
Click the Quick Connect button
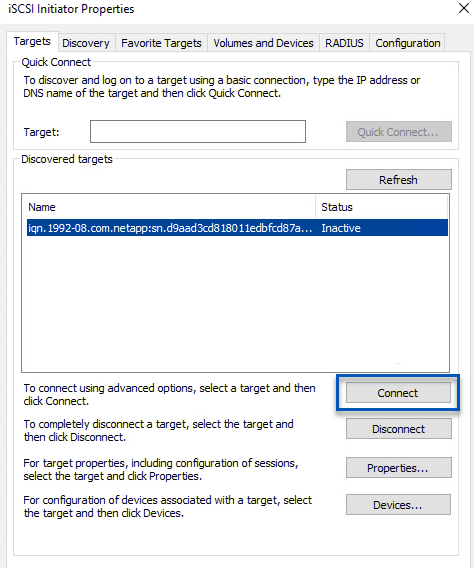click(x=399, y=132)
